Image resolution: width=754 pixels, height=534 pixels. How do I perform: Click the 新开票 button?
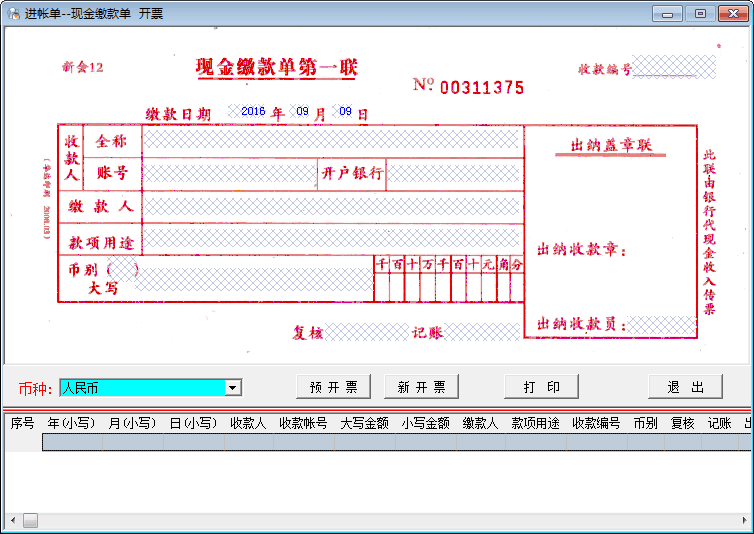click(x=421, y=387)
